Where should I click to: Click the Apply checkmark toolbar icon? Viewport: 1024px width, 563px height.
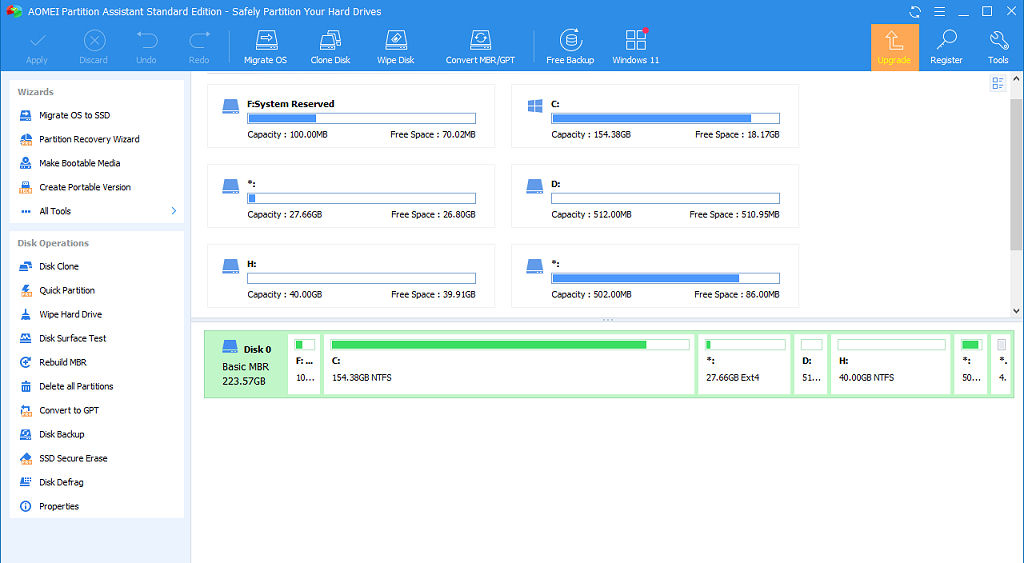pos(37,42)
